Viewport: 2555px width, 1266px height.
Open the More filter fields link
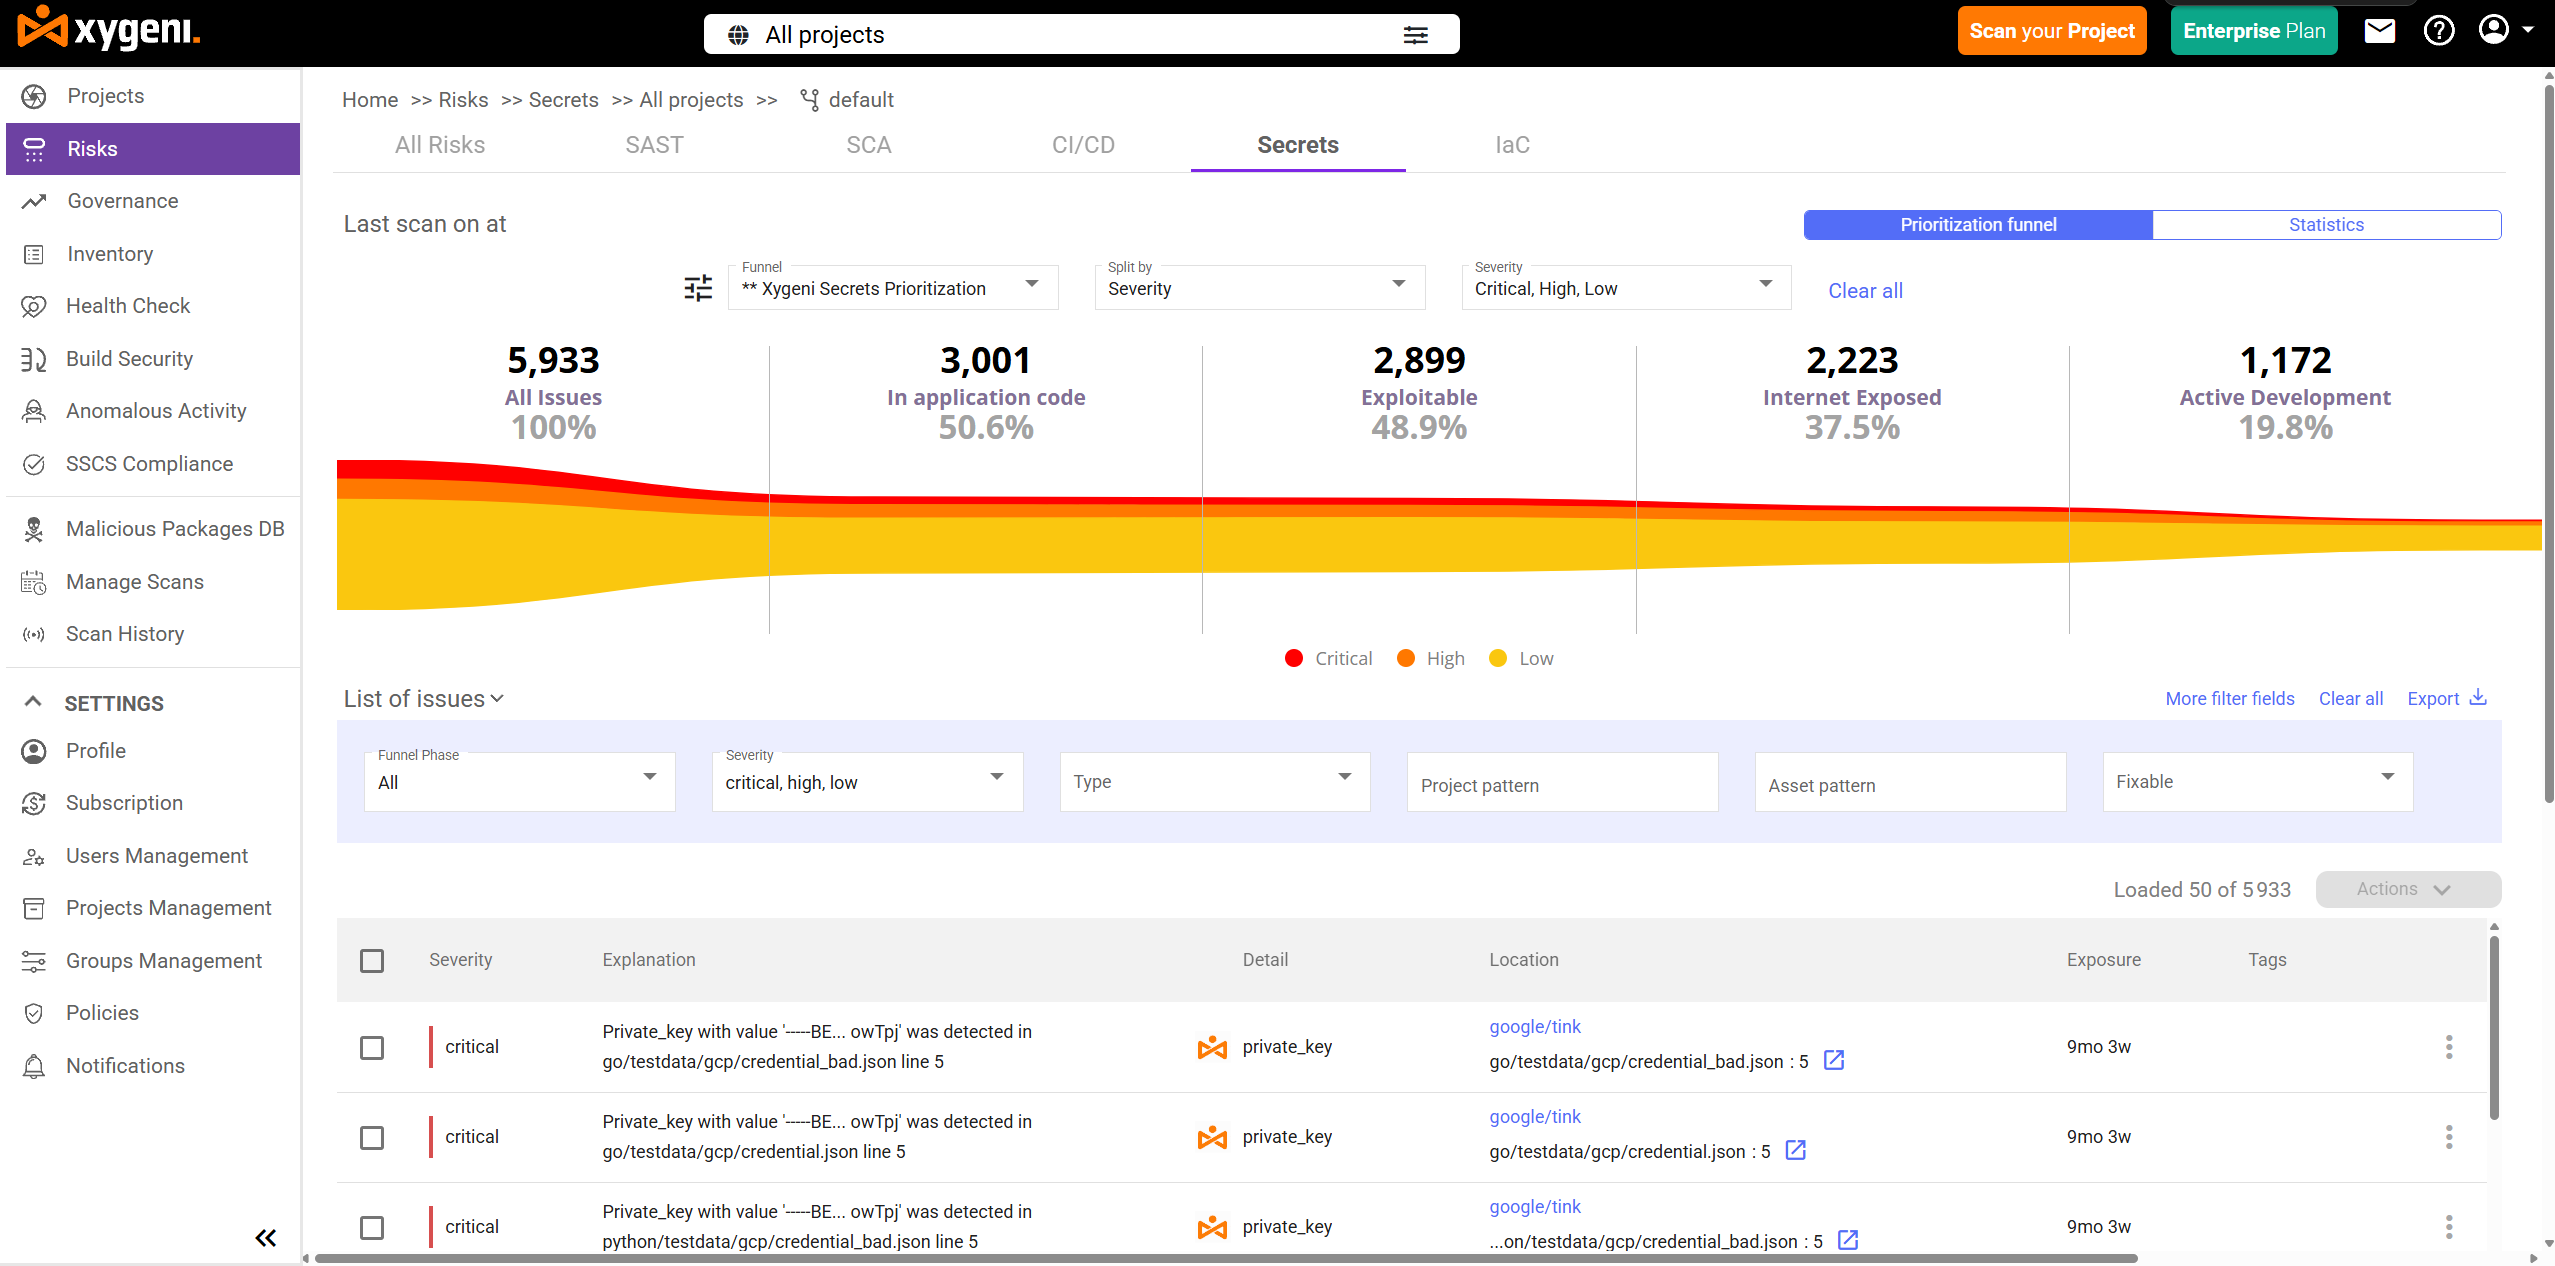click(2229, 699)
